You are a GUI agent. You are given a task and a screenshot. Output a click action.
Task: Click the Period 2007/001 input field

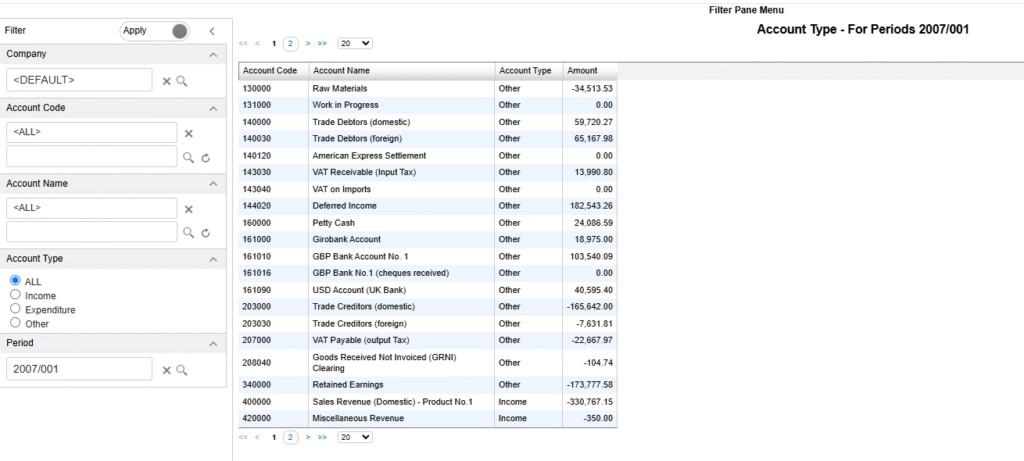(x=79, y=369)
